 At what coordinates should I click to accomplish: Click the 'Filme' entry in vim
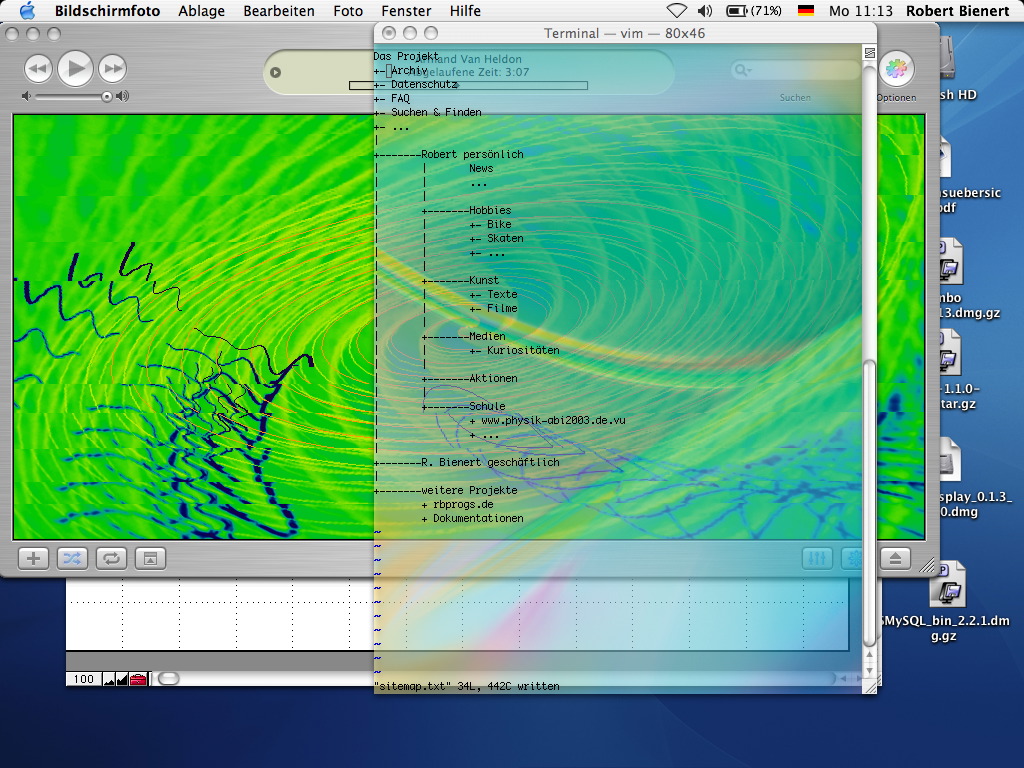click(x=502, y=308)
